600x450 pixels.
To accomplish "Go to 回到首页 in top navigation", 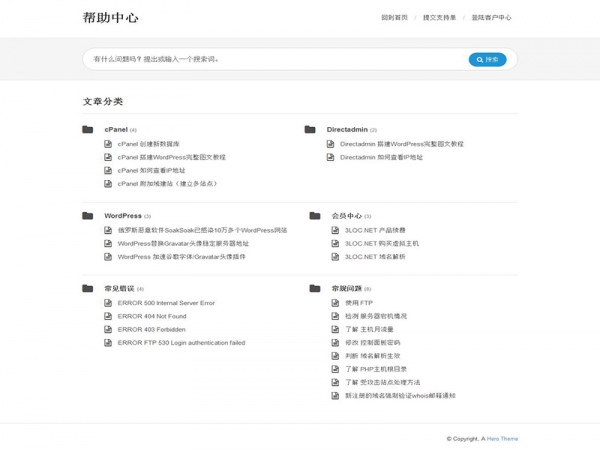I will click(x=395, y=18).
